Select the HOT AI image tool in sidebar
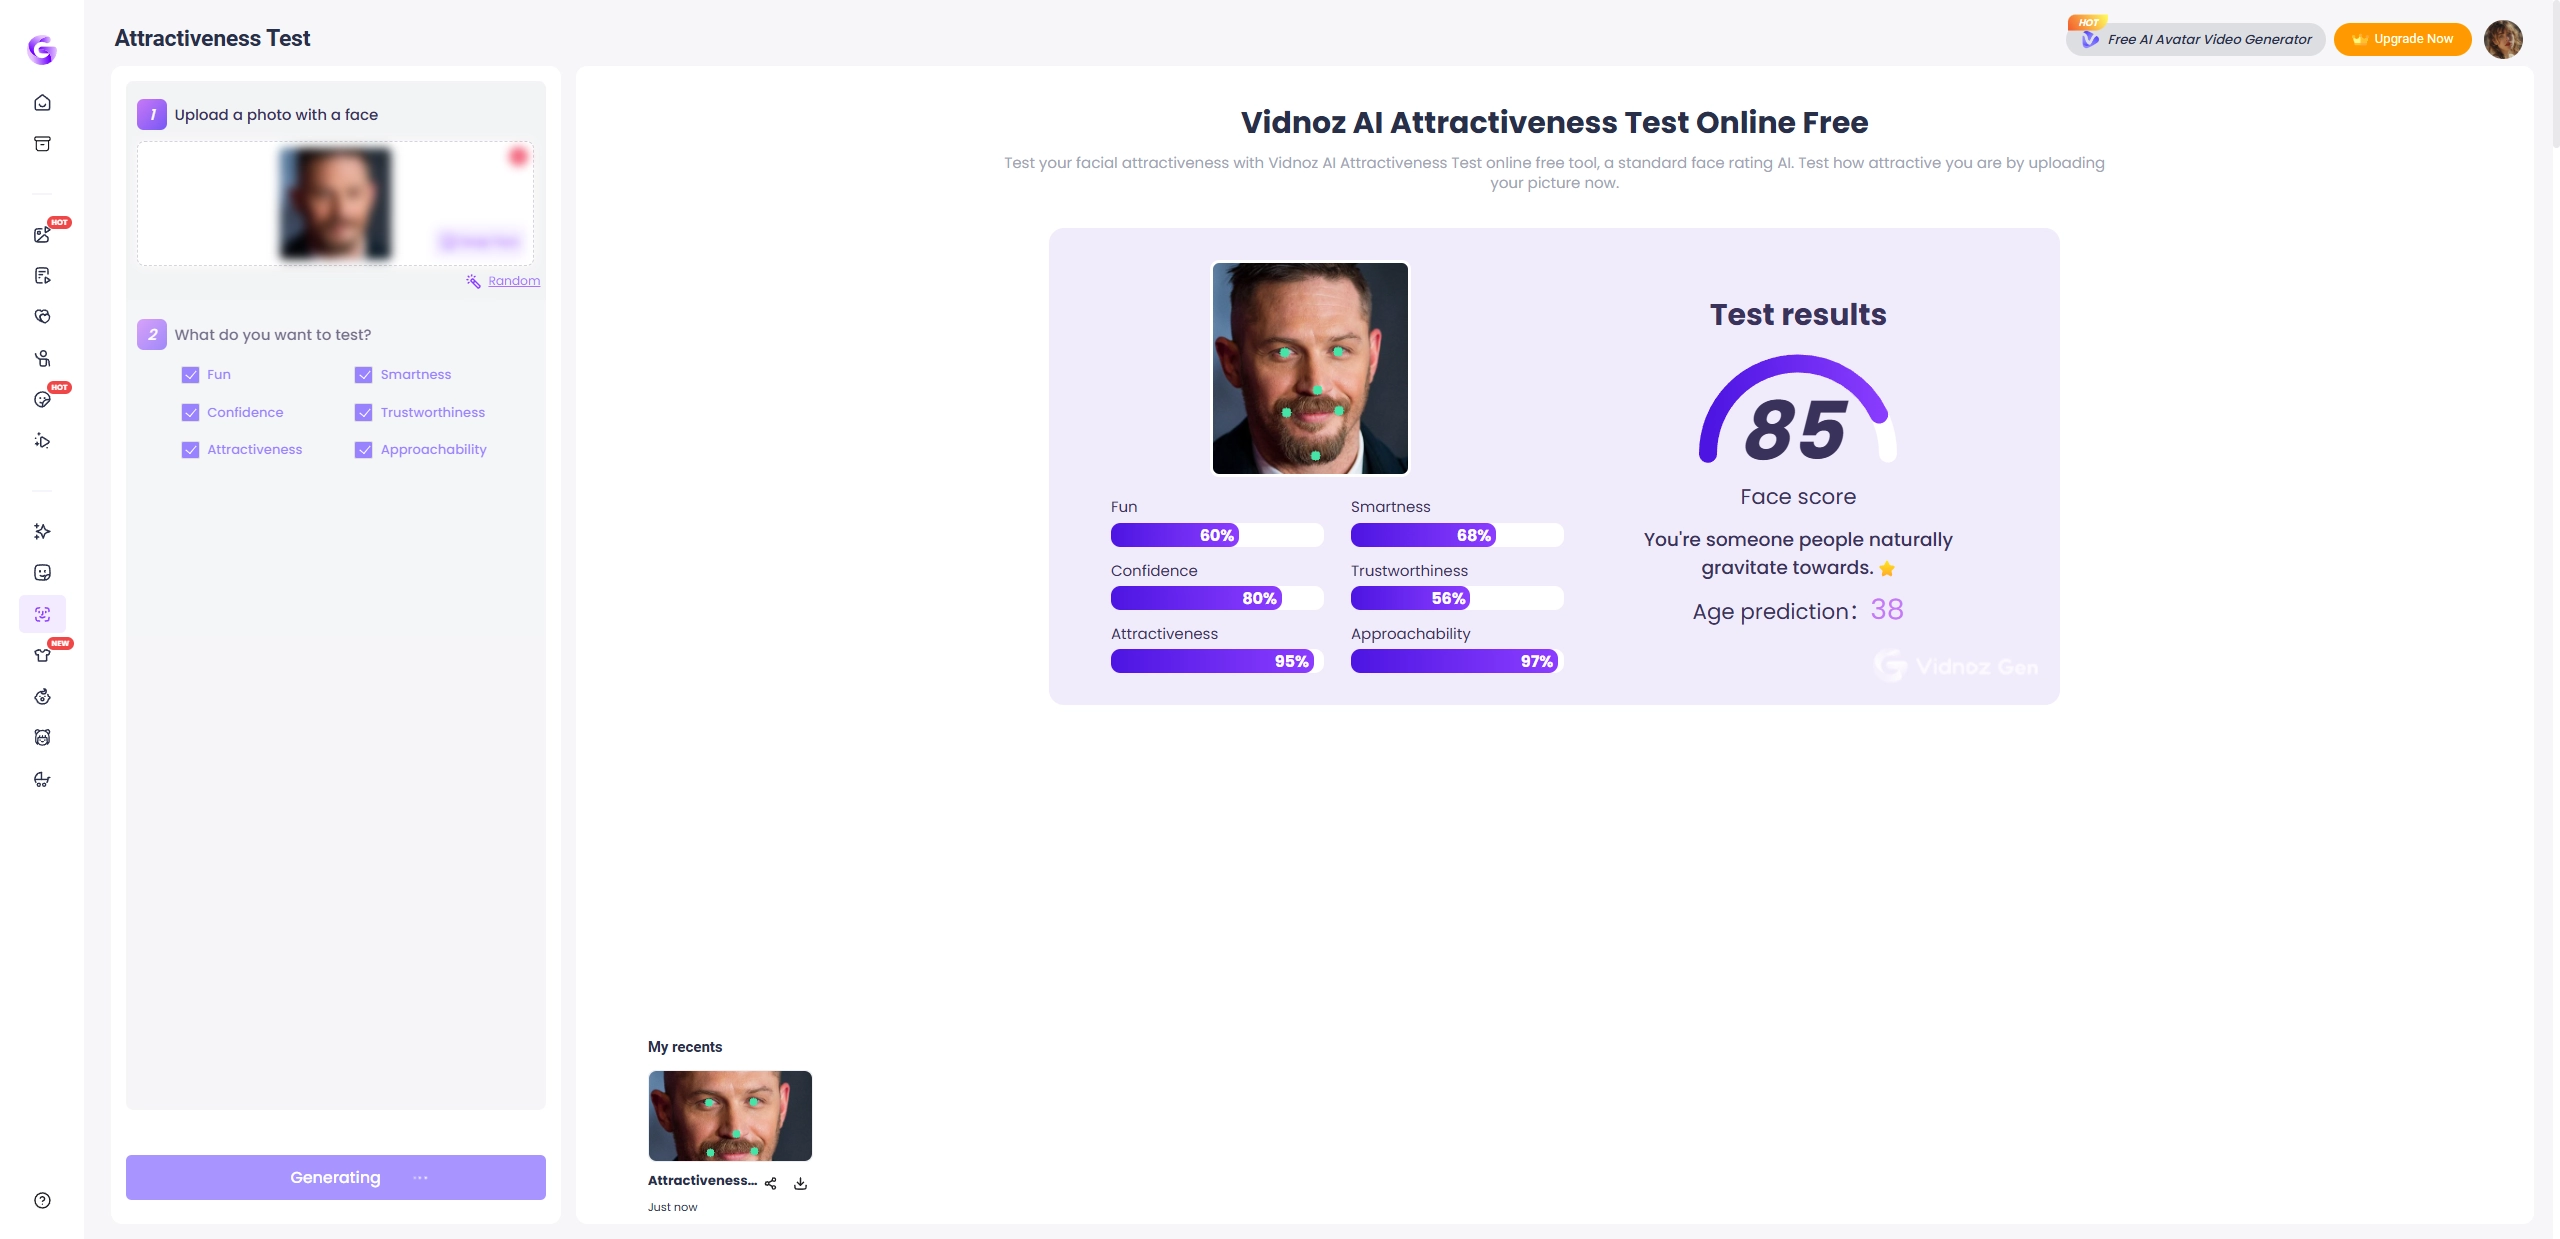The height and width of the screenshot is (1239, 2560). click(x=42, y=234)
